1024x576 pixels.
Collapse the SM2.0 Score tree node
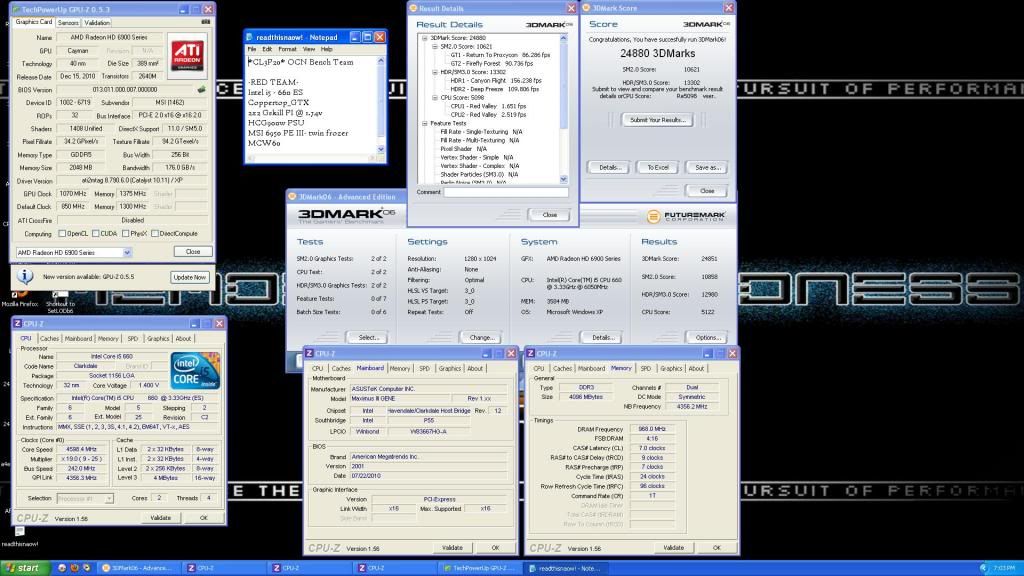coord(433,46)
